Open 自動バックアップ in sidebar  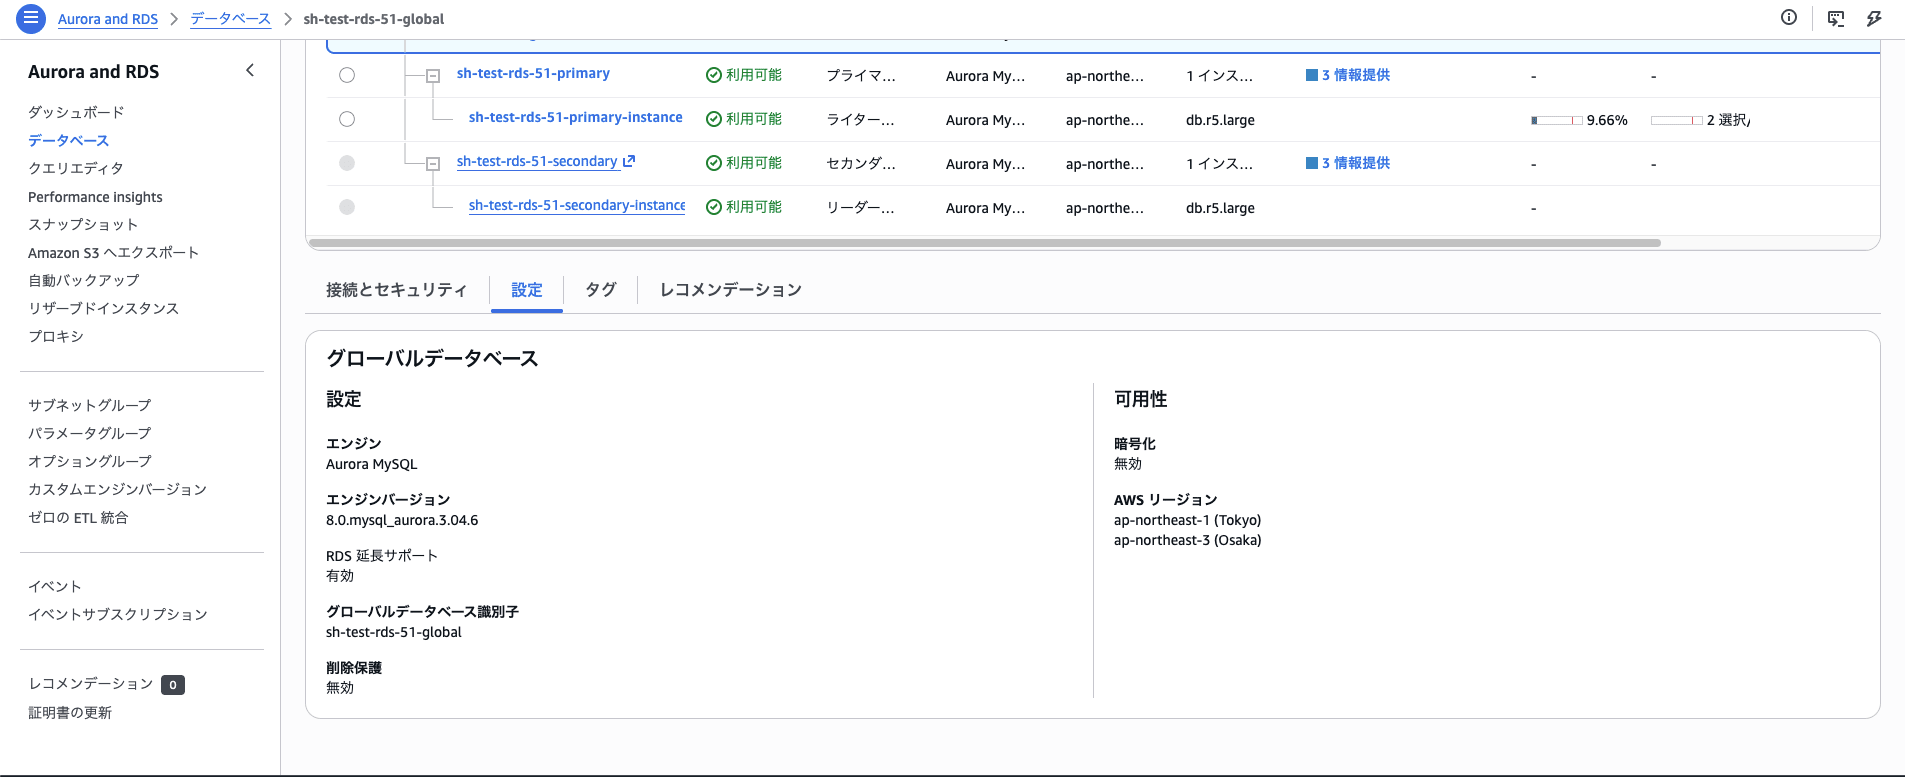pyautogui.click(x=84, y=280)
